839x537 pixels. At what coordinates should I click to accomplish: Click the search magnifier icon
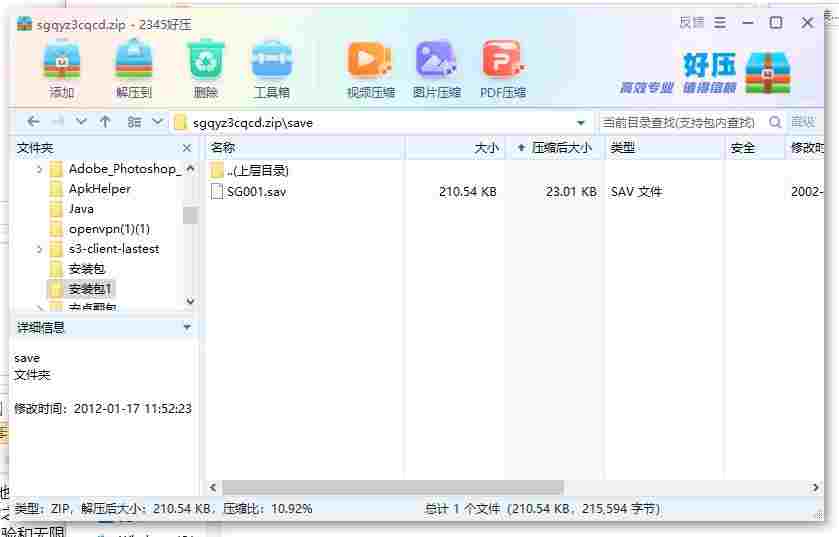(775, 122)
